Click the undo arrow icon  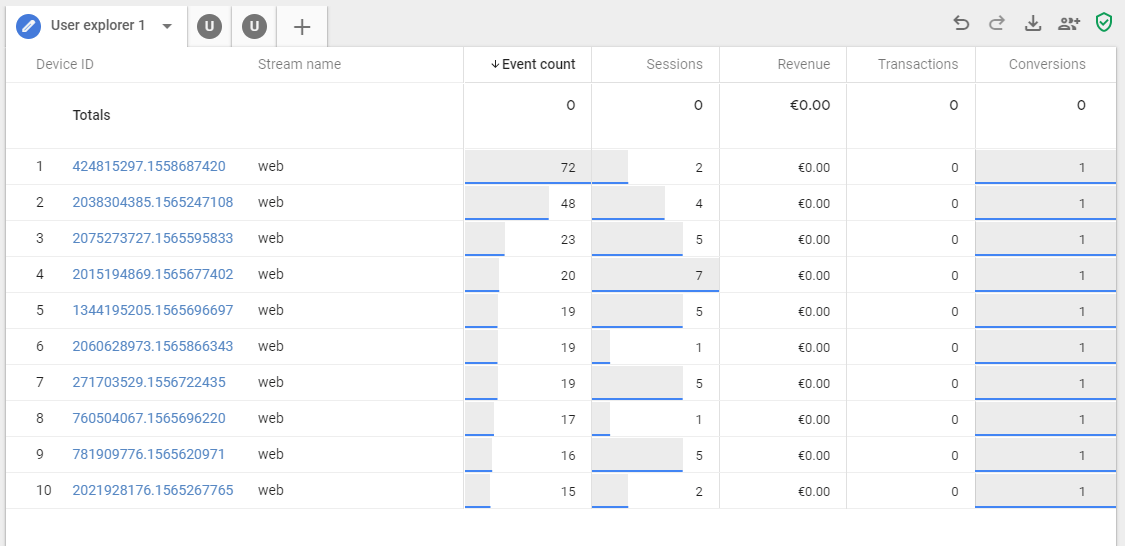click(962, 23)
